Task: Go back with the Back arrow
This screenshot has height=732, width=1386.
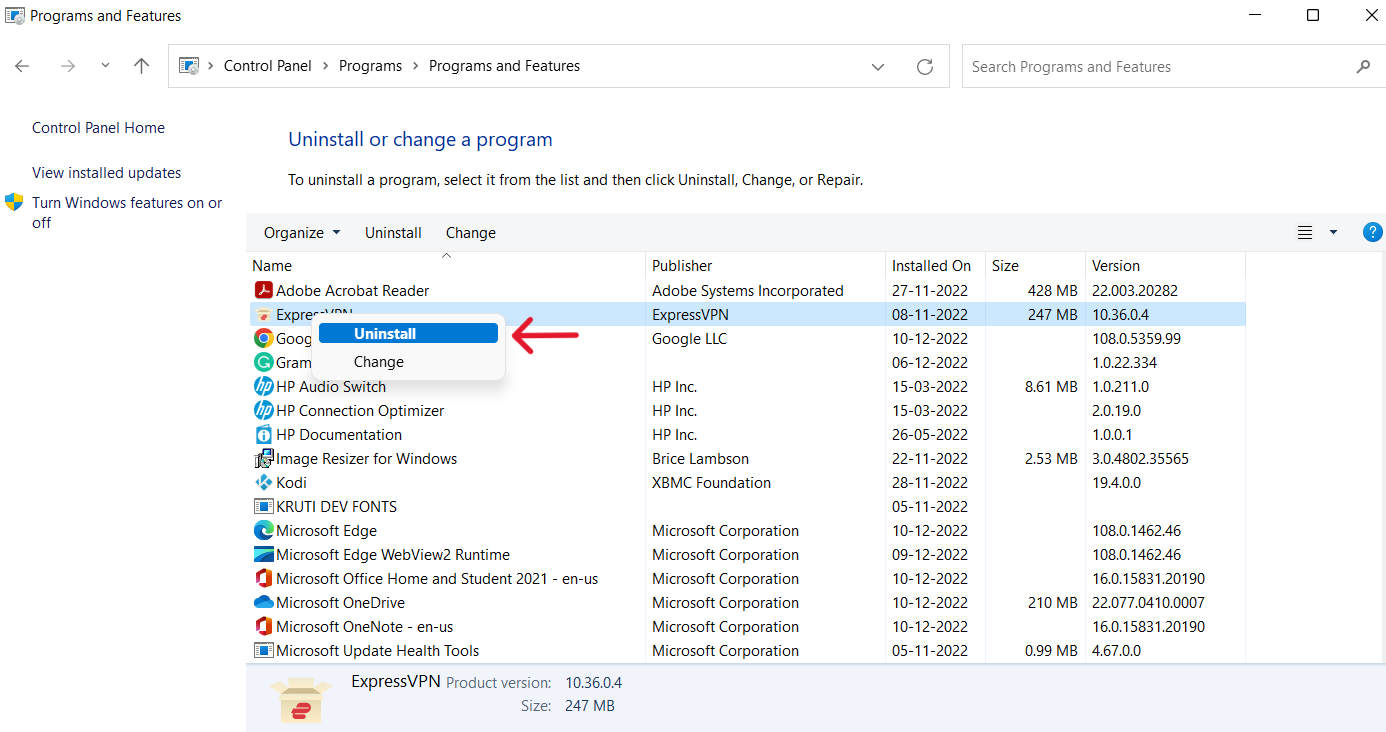Action: 22,66
